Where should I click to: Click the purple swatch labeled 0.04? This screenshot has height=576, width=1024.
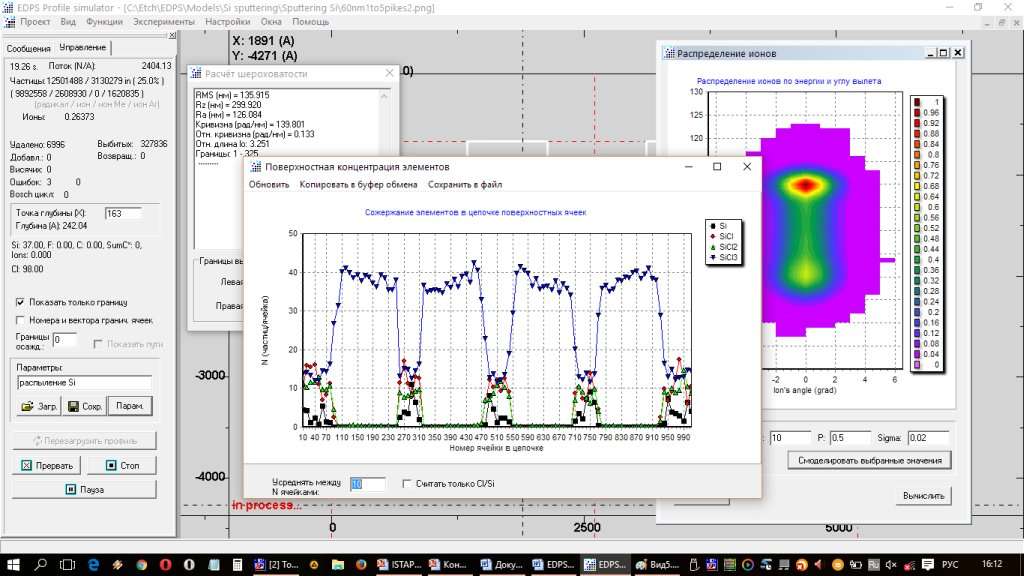[917, 354]
